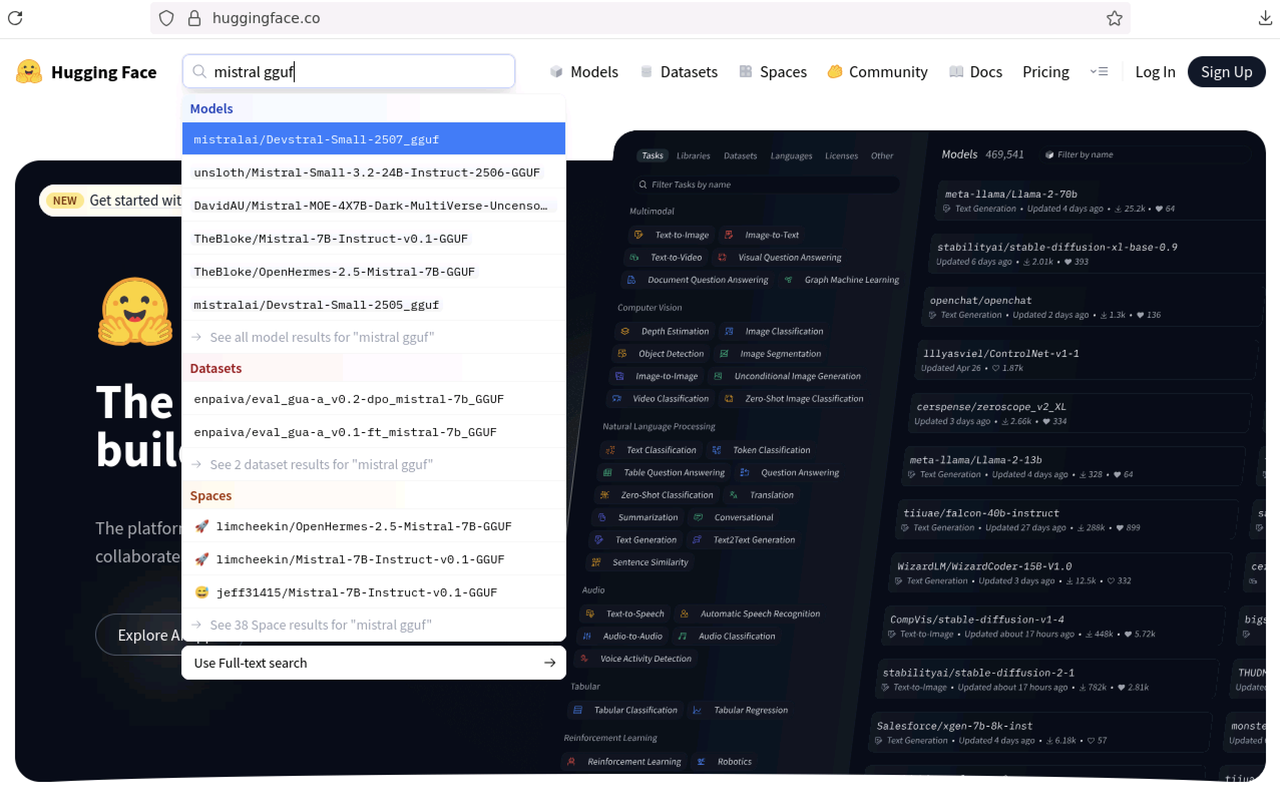Click Robotics task icon
This screenshot has width=1280, height=792.
tap(700, 762)
